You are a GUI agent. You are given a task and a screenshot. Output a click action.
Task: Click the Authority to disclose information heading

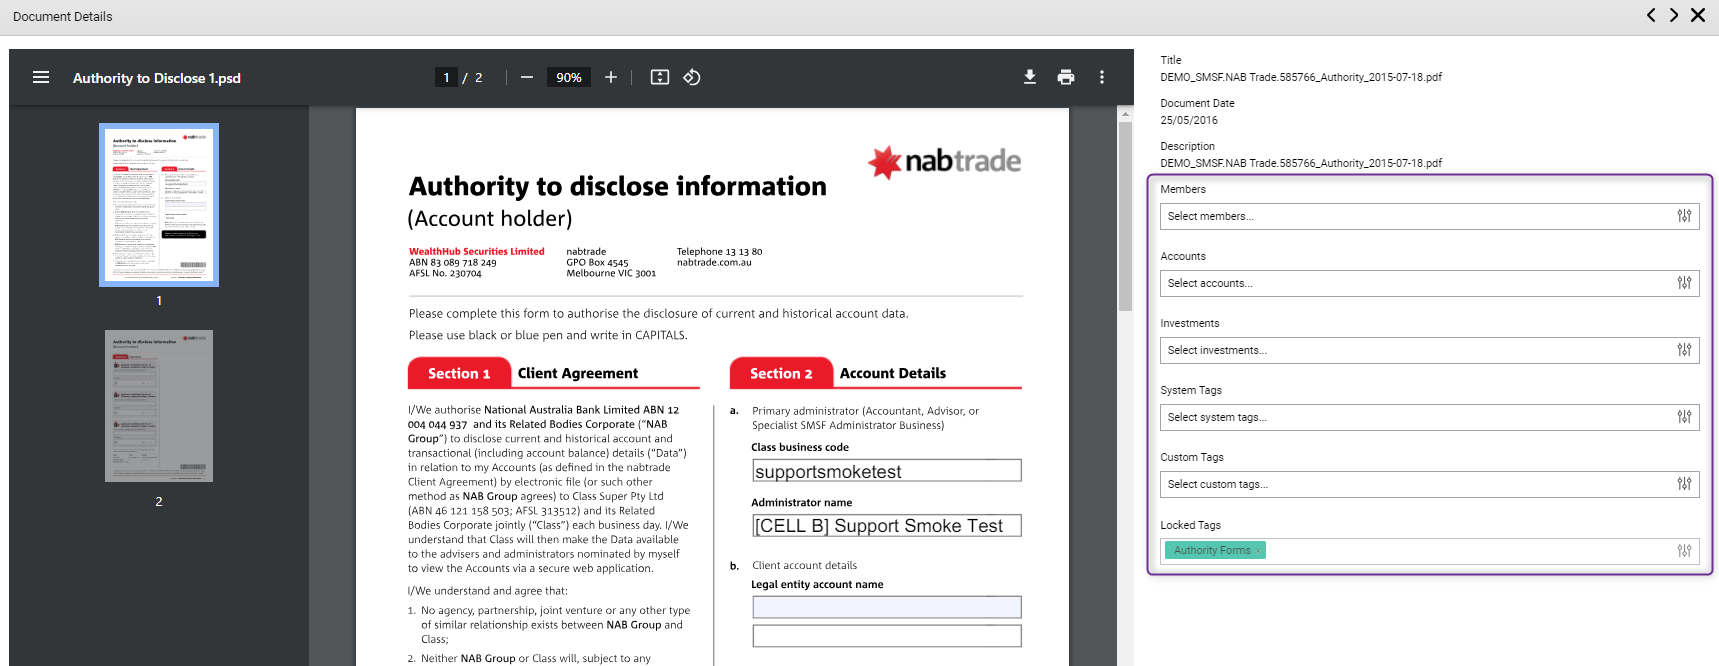point(618,187)
